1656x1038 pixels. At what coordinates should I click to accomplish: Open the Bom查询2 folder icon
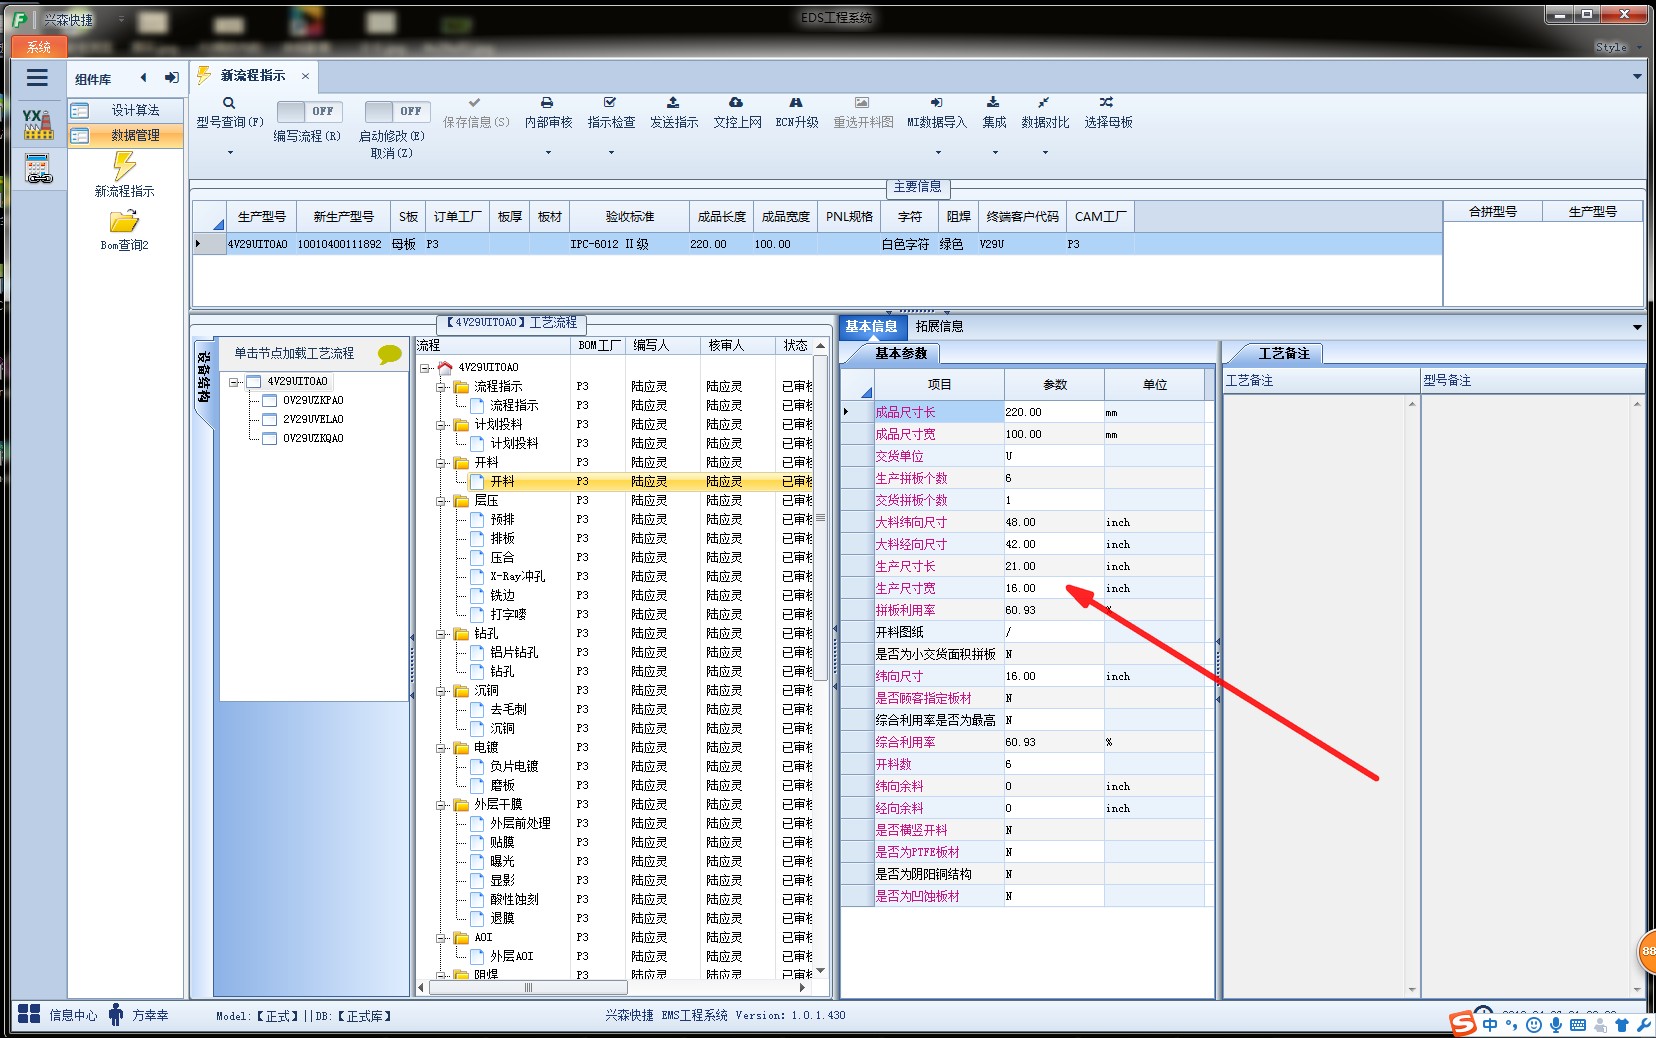(124, 222)
